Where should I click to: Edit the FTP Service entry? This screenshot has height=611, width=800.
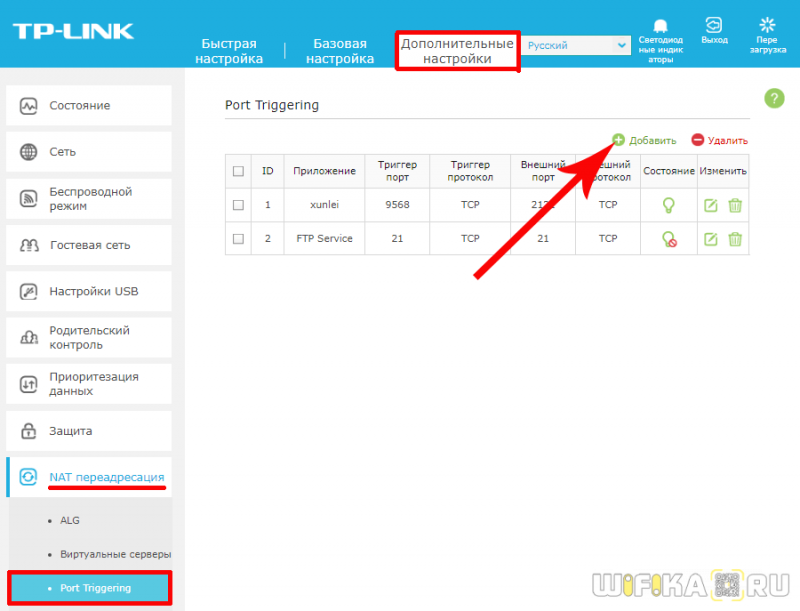point(711,239)
